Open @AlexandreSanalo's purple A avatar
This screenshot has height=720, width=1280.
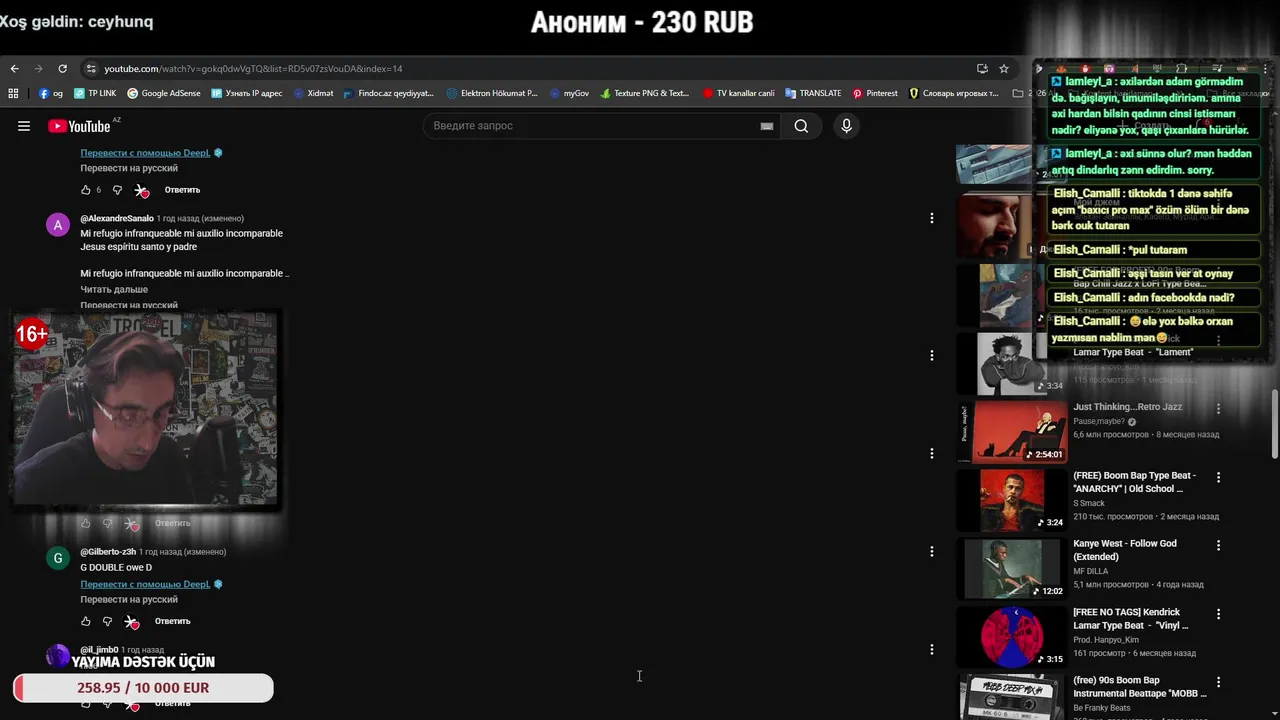[58, 225]
